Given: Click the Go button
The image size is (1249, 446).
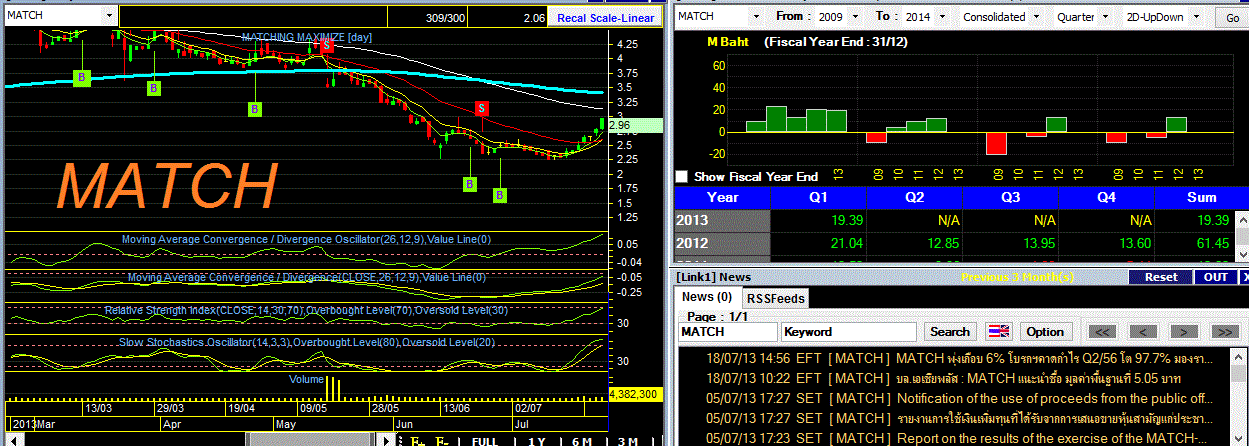Looking at the screenshot, I should pyautogui.click(x=1230, y=17).
